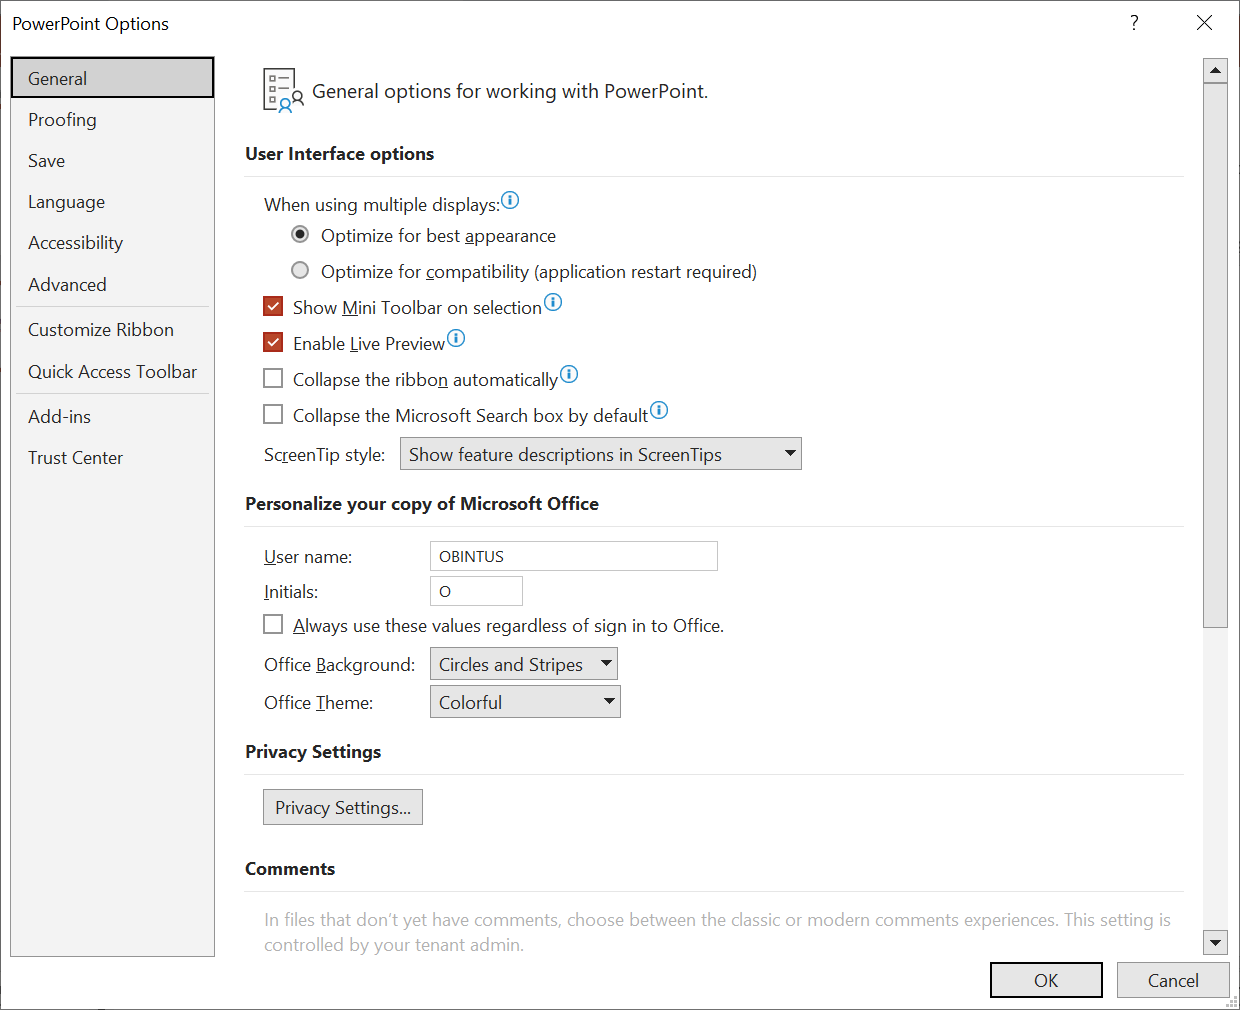The image size is (1240, 1010).
Task: Expand the Office Background dropdown
Action: click(x=523, y=664)
